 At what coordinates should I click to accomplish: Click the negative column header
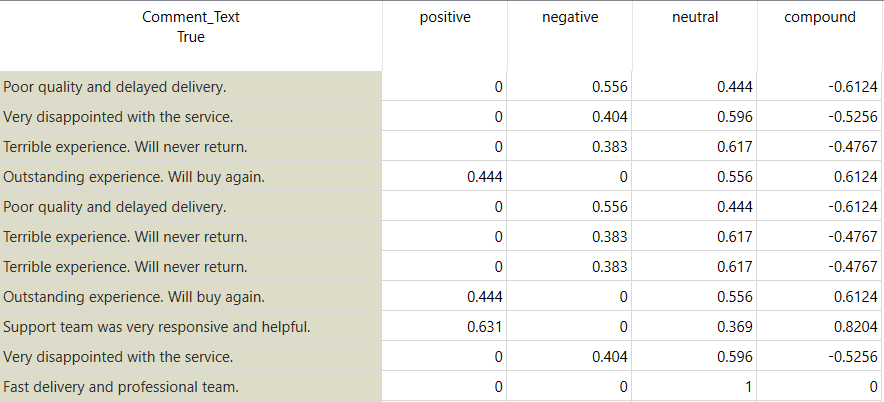tap(570, 17)
